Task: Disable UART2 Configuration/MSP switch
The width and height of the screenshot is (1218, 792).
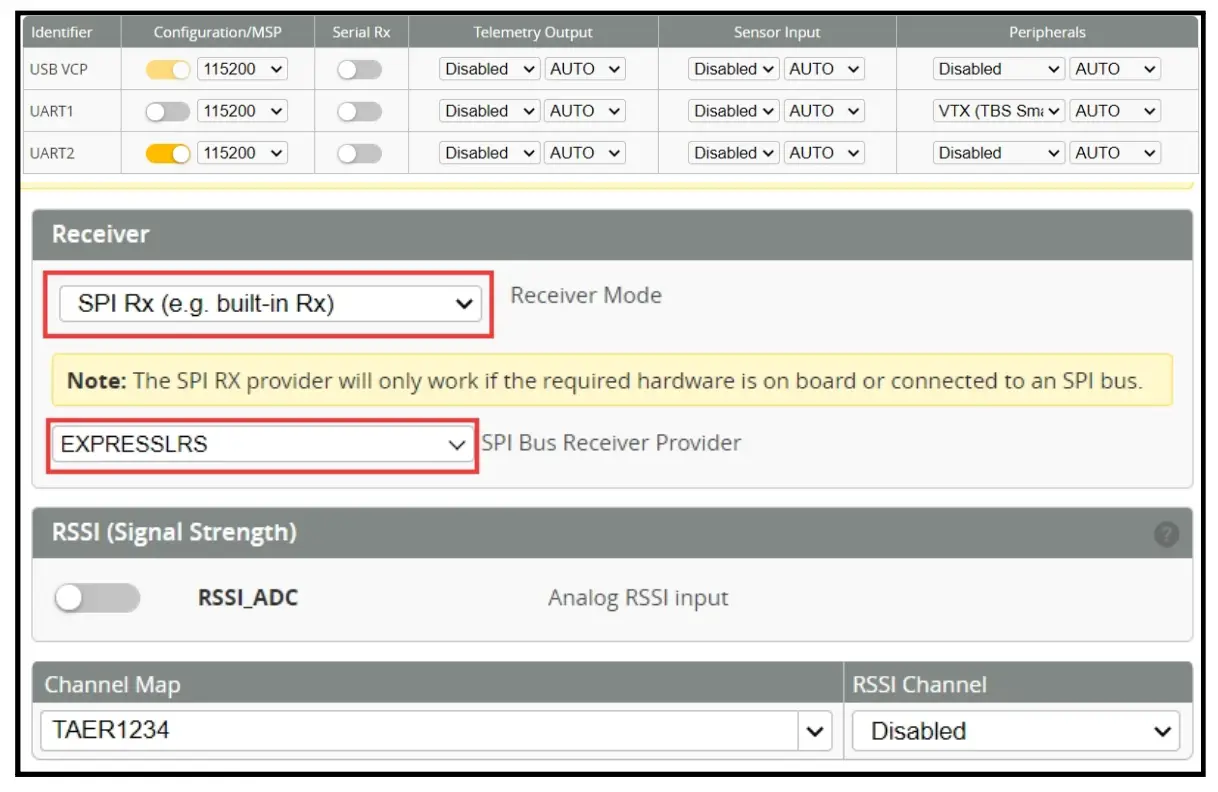Action: tap(168, 154)
